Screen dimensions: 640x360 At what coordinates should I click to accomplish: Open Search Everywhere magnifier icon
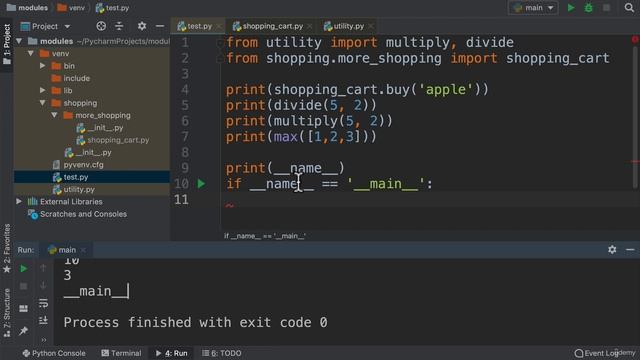tap(629, 7)
